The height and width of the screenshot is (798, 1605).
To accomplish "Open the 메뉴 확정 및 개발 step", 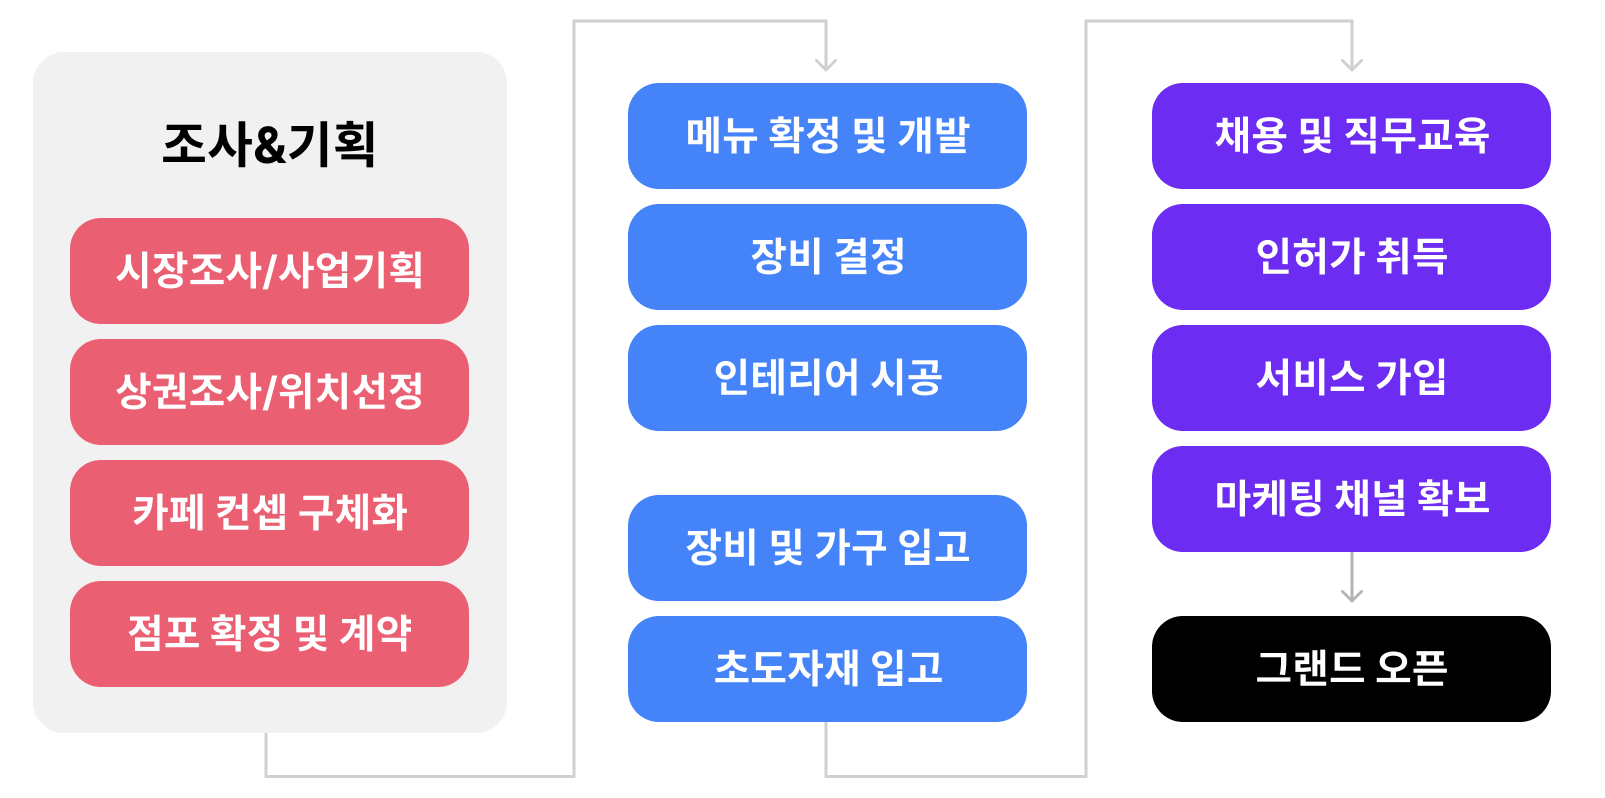I will coord(827,136).
